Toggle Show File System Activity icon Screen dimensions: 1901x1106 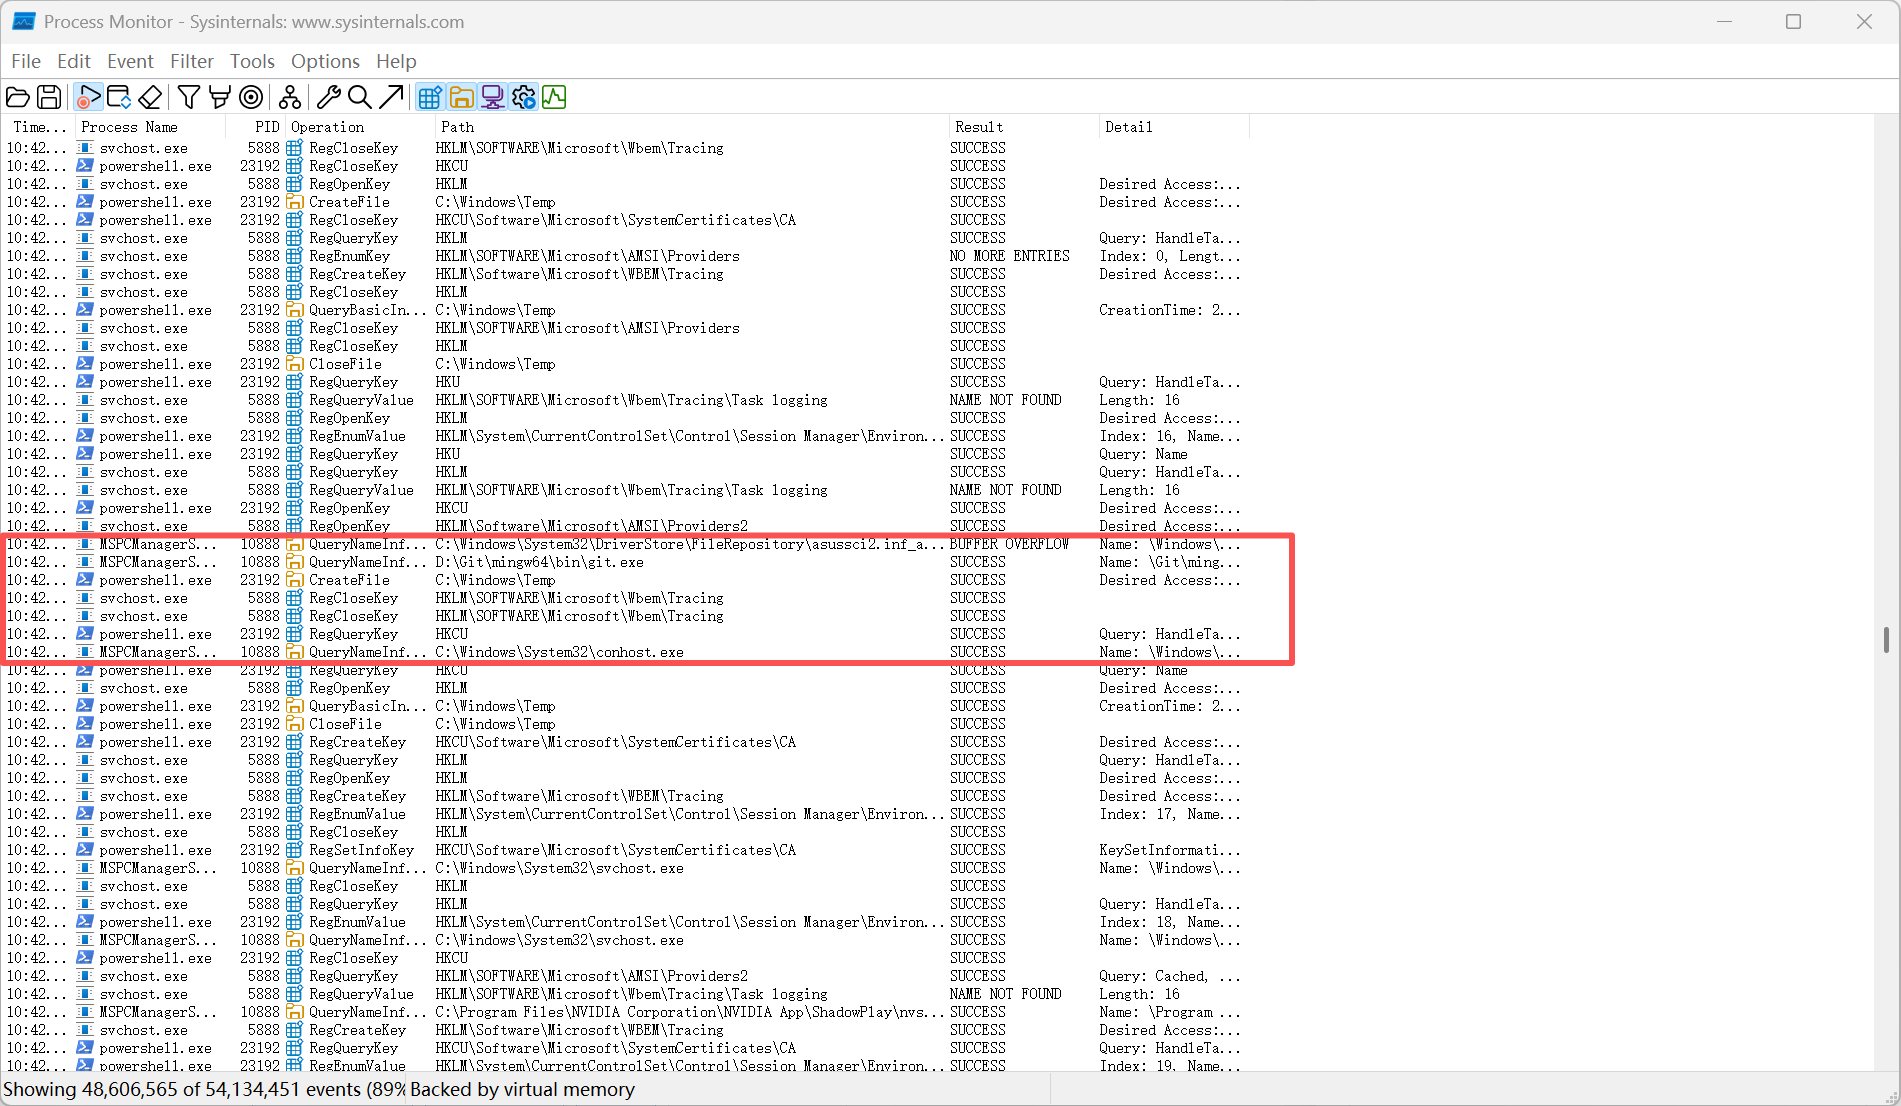pos(461,97)
